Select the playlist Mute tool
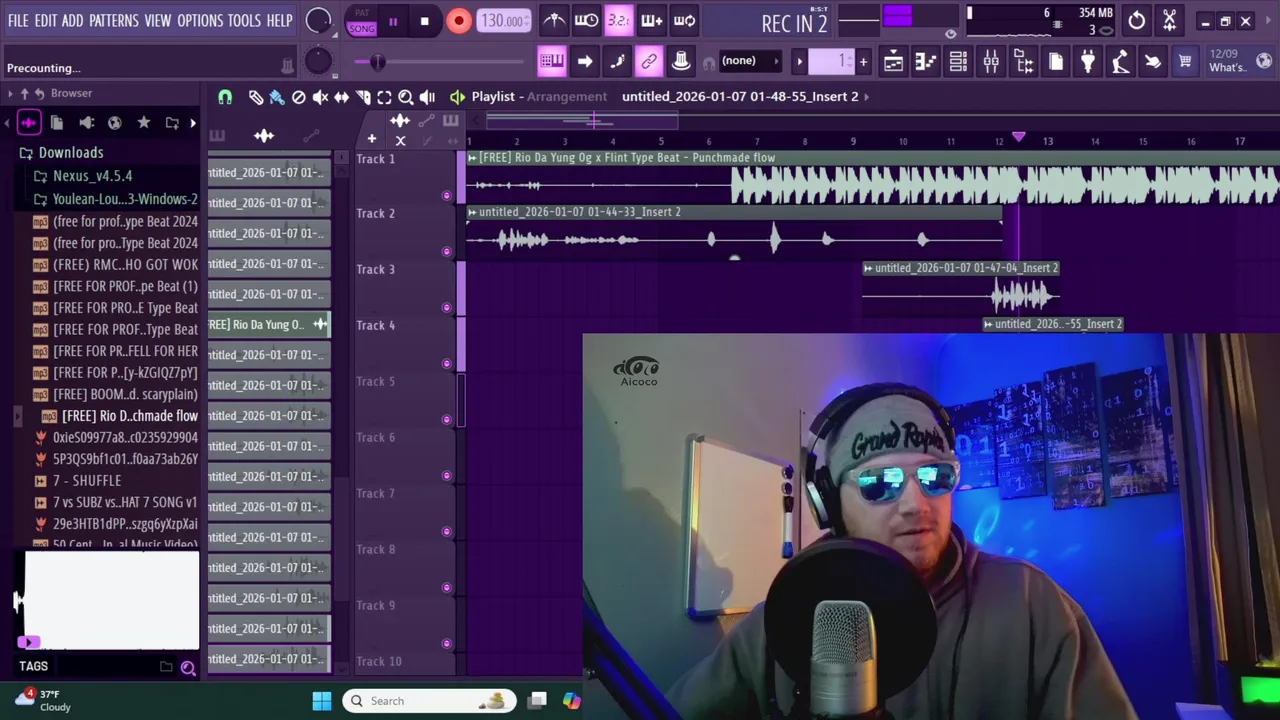Image resolution: width=1280 pixels, height=720 pixels. pyautogui.click(x=320, y=97)
